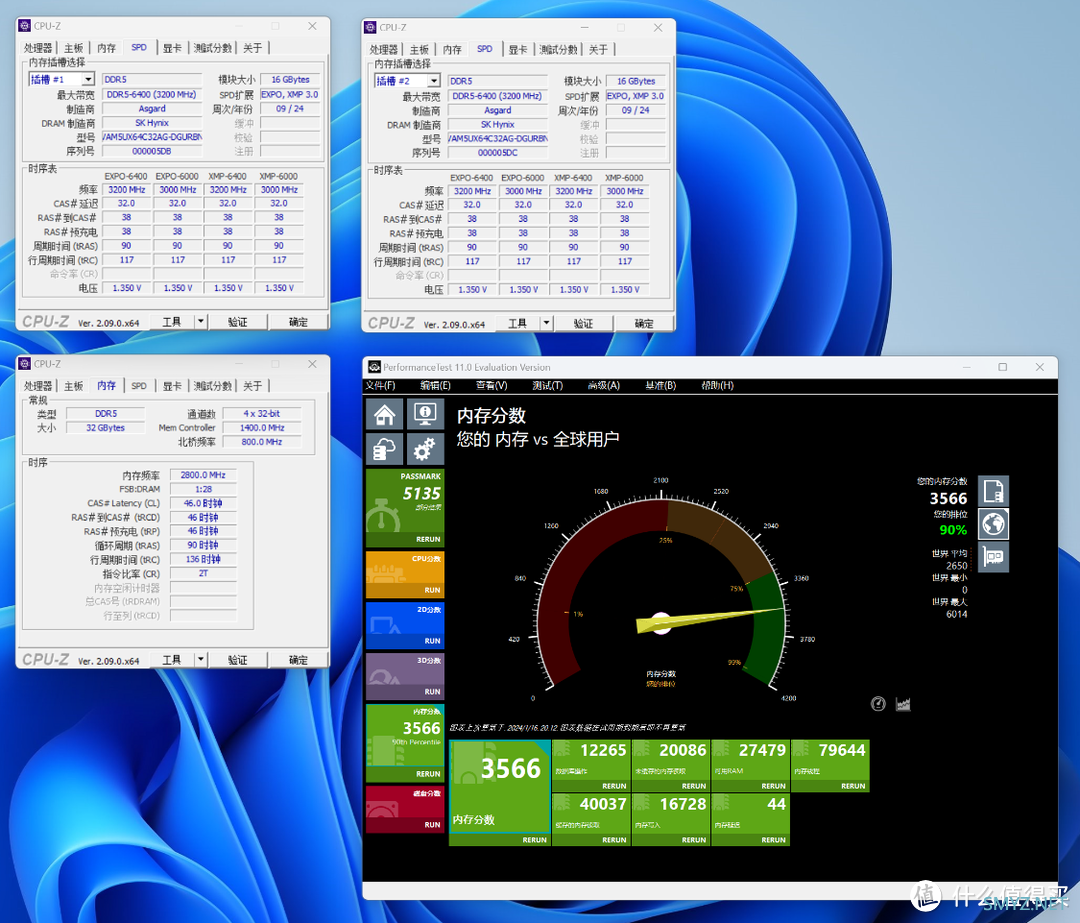Click the CPU-Z app icon in slot #1 window

[25, 25]
